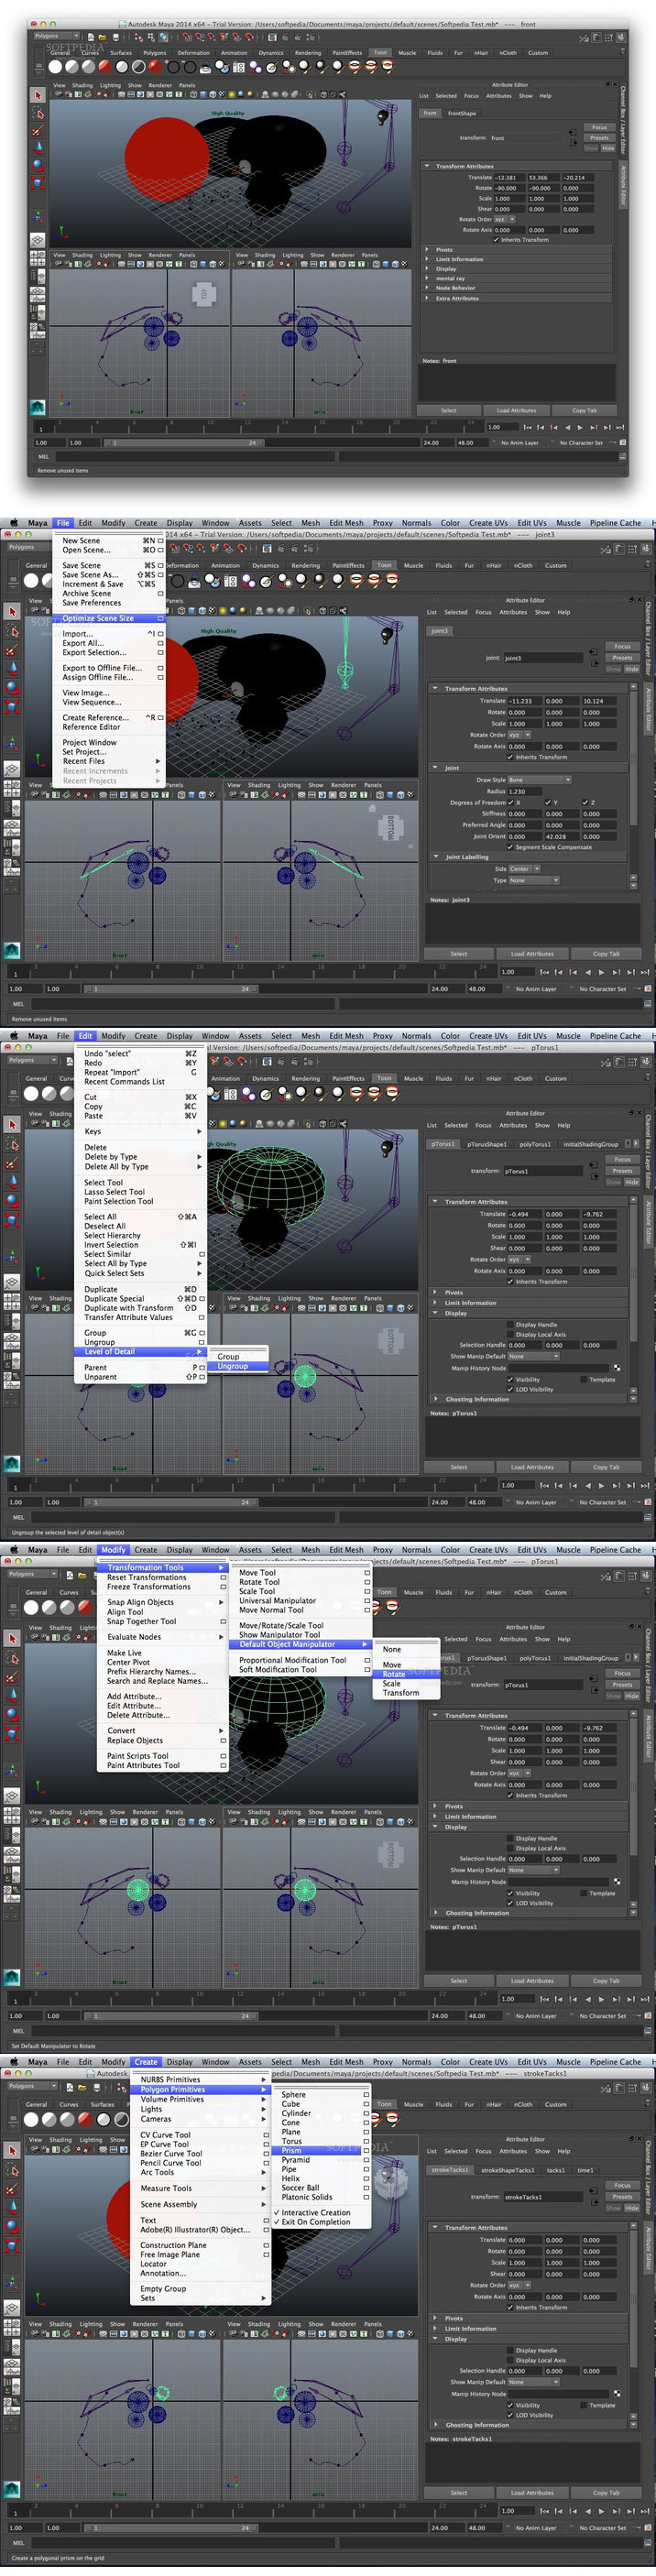Switch to the frontShape tab
The image size is (656, 2576).
462,113
